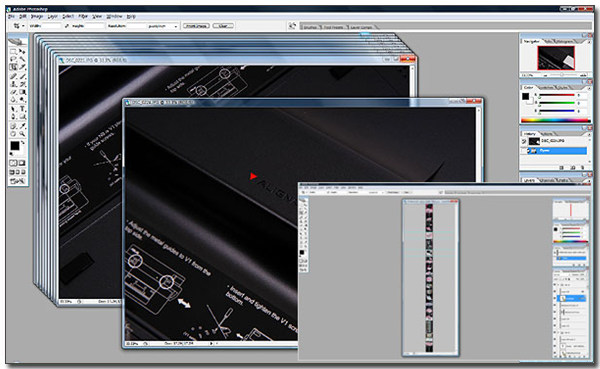The width and height of the screenshot is (600, 369).
Task: Click on the red R color slider
Action: [x=557, y=95]
